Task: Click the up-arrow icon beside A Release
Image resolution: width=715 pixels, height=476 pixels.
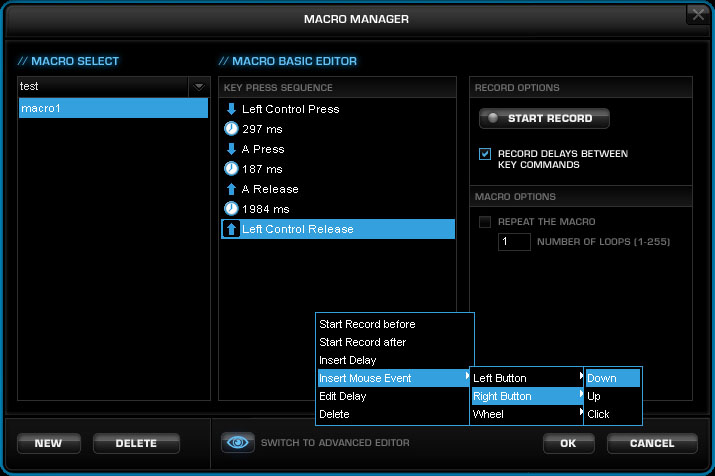Action: 231,189
